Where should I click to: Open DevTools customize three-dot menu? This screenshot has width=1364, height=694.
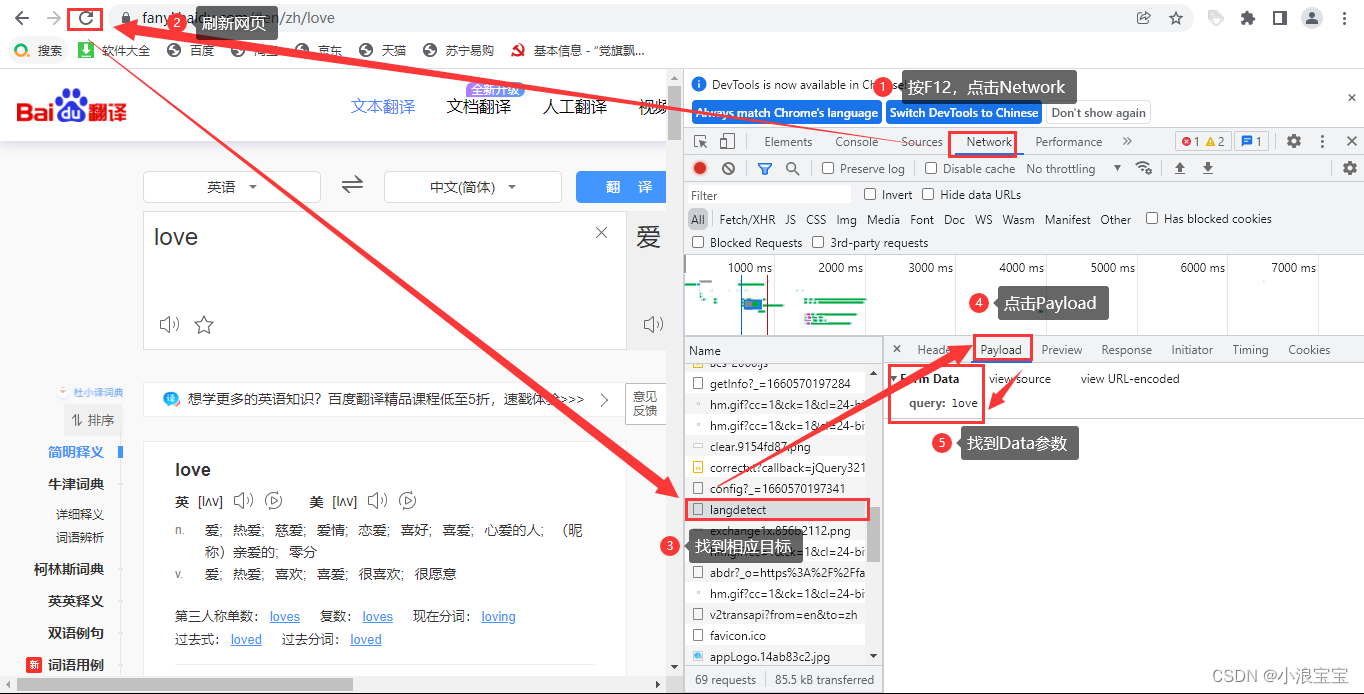tap(1323, 142)
